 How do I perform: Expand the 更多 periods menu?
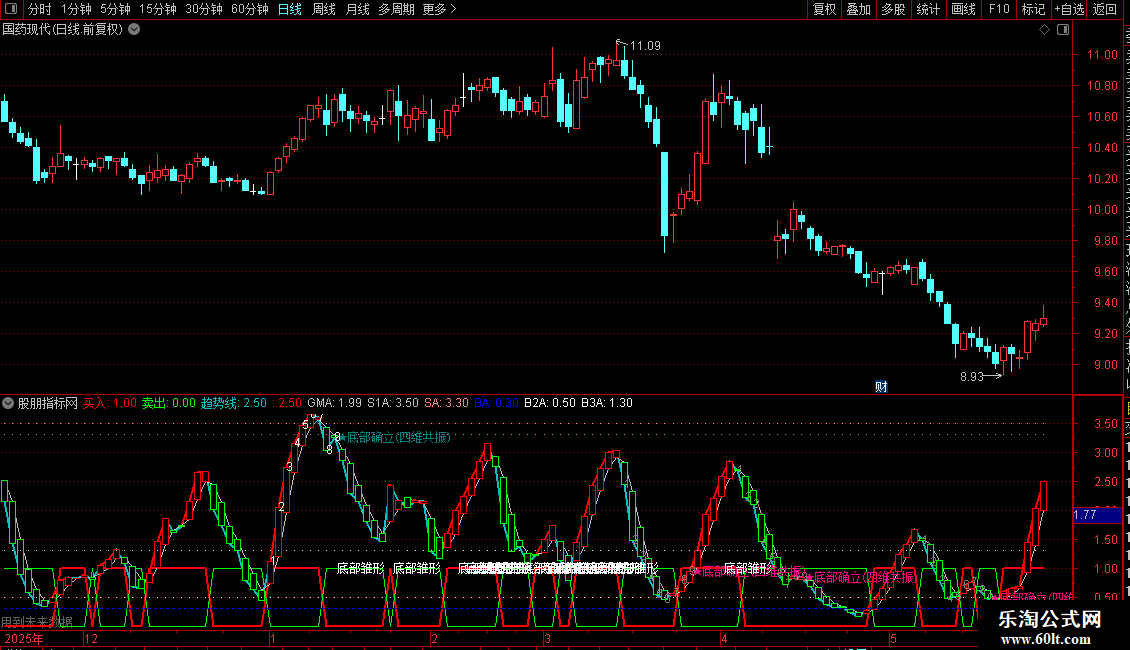pos(439,9)
